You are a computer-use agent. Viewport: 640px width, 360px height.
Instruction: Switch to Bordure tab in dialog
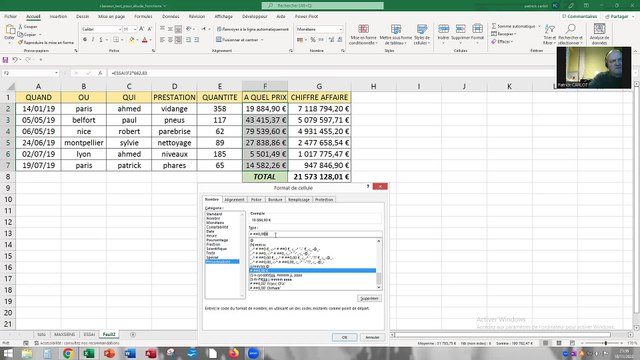[275, 200]
